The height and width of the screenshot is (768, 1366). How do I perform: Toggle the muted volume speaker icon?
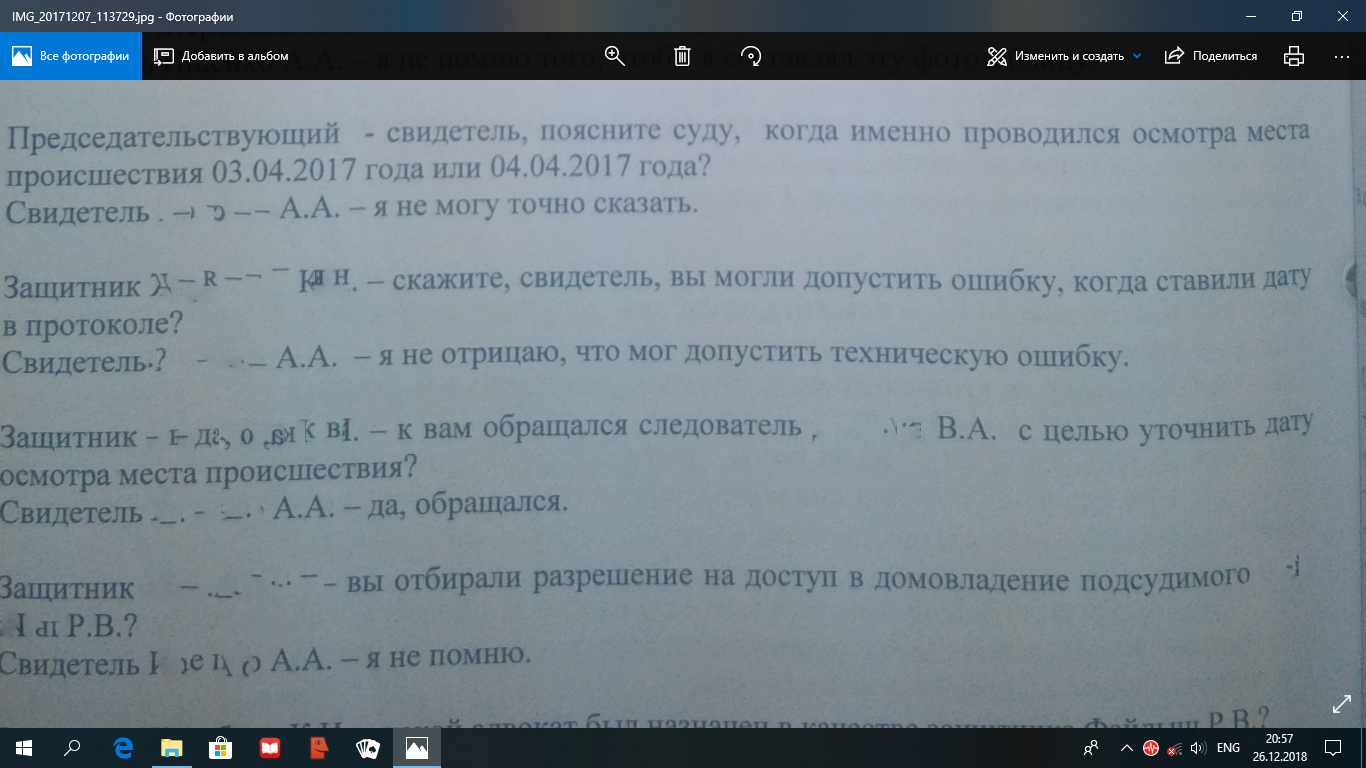point(1199,747)
